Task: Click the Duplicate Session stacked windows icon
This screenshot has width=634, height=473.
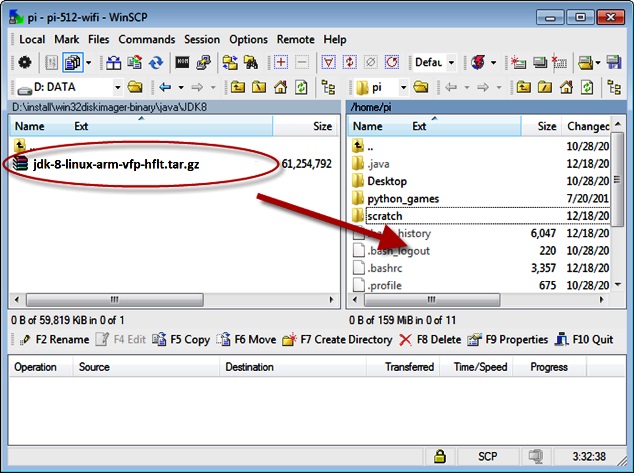Action: (539, 63)
